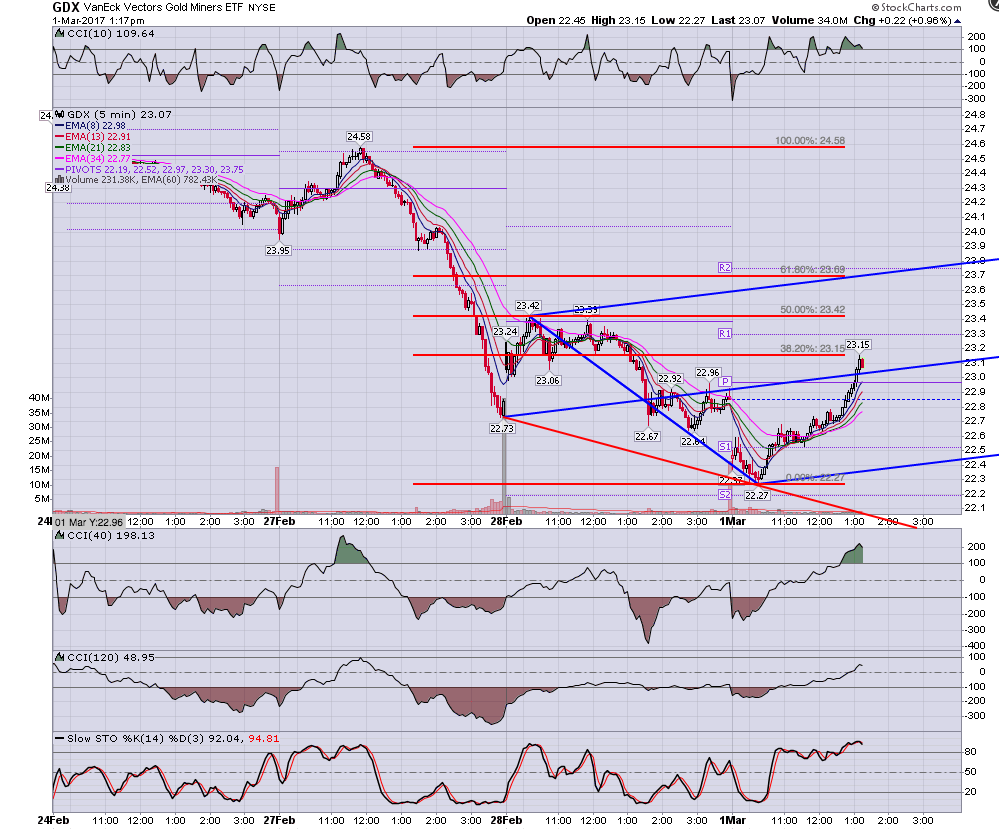Click the PIVOTS legend entry
999x831 pixels.
[154, 170]
